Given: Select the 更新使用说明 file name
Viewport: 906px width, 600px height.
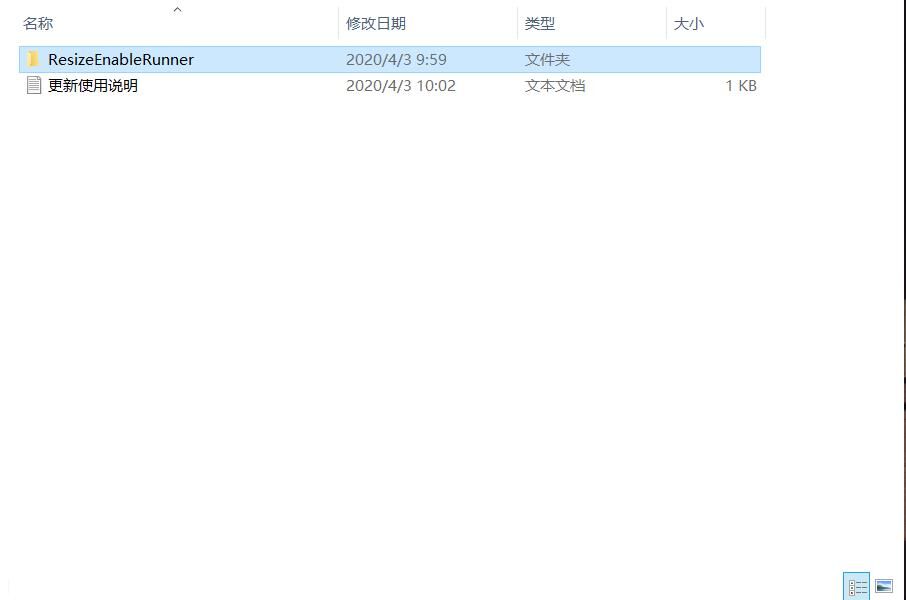Looking at the screenshot, I should [93, 86].
